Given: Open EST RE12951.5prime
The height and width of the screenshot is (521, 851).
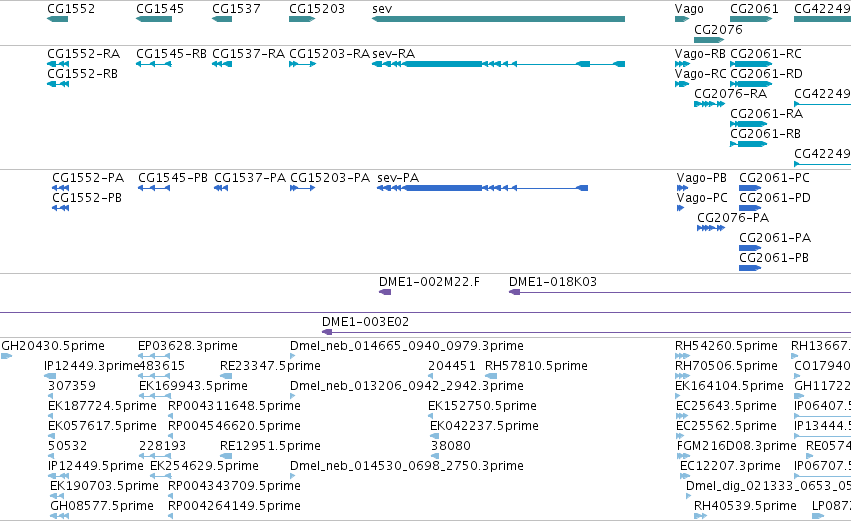Looking at the screenshot, I should point(270,447).
